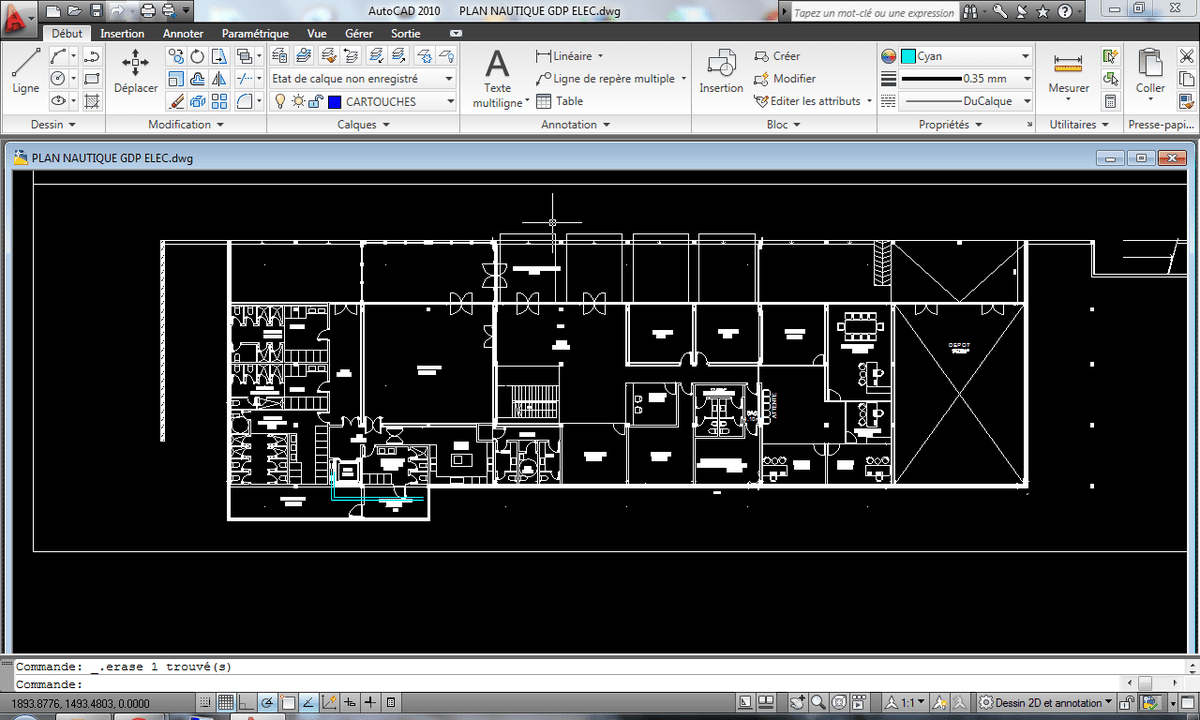Screen dimensions: 1200x720
Task: Click the Texte multiligne tool
Action: [x=497, y=77]
